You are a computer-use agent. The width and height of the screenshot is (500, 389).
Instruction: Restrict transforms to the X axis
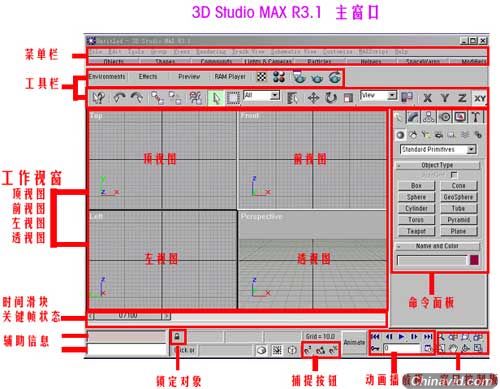(427, 98)
